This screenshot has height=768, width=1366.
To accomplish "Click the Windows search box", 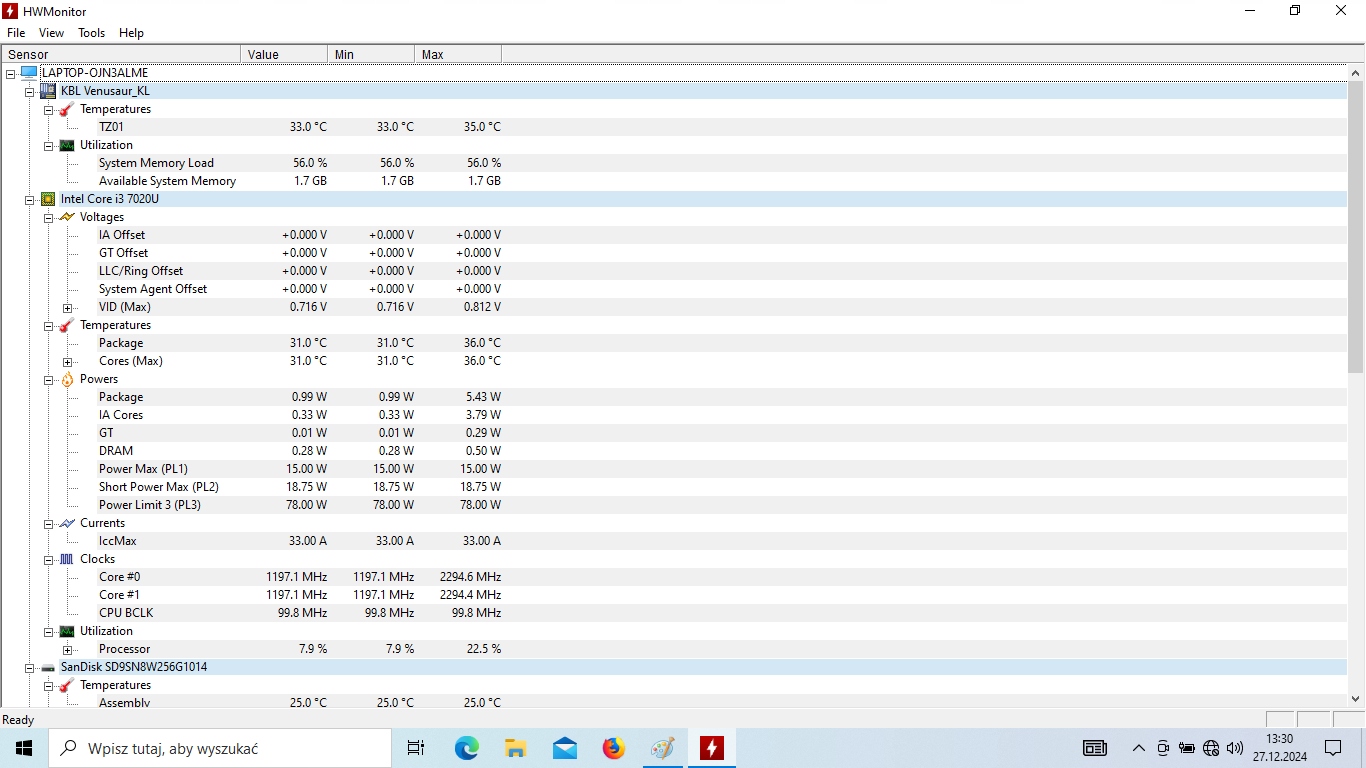I will [x=220, y=748].
